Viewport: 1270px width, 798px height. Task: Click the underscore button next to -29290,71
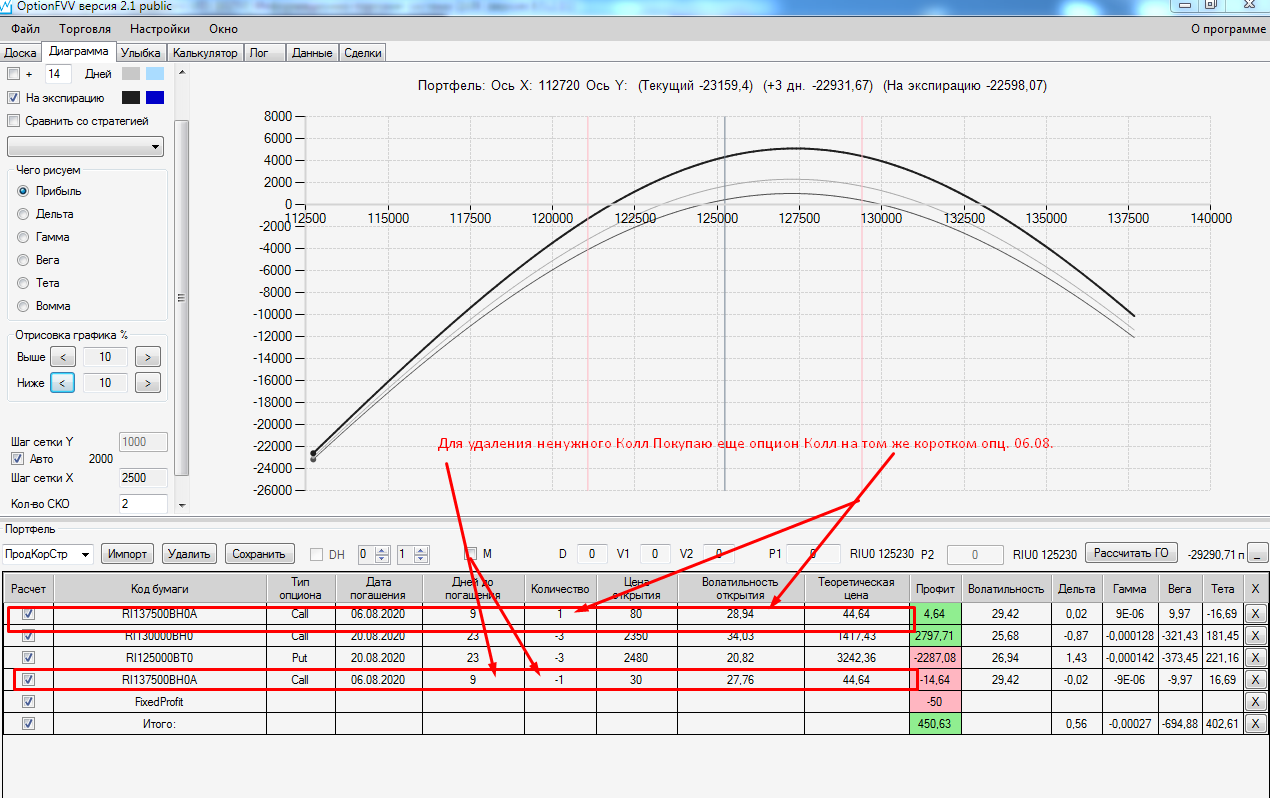coord(1257,554)
